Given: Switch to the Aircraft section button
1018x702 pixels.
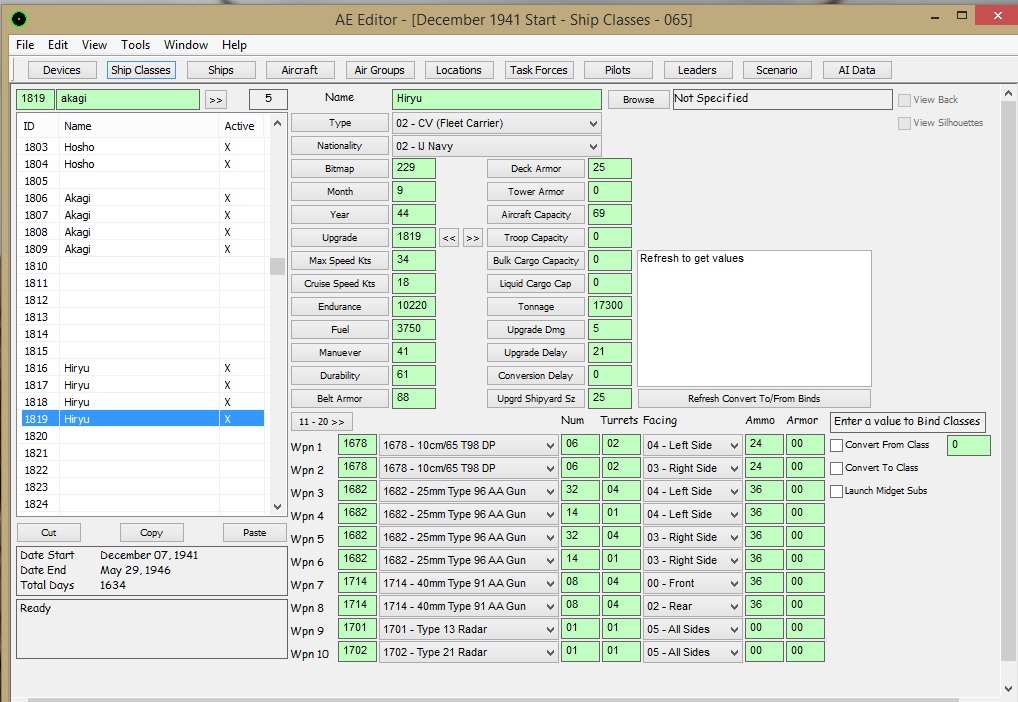Looking at the screenshot, I should [x=300, y=70].
